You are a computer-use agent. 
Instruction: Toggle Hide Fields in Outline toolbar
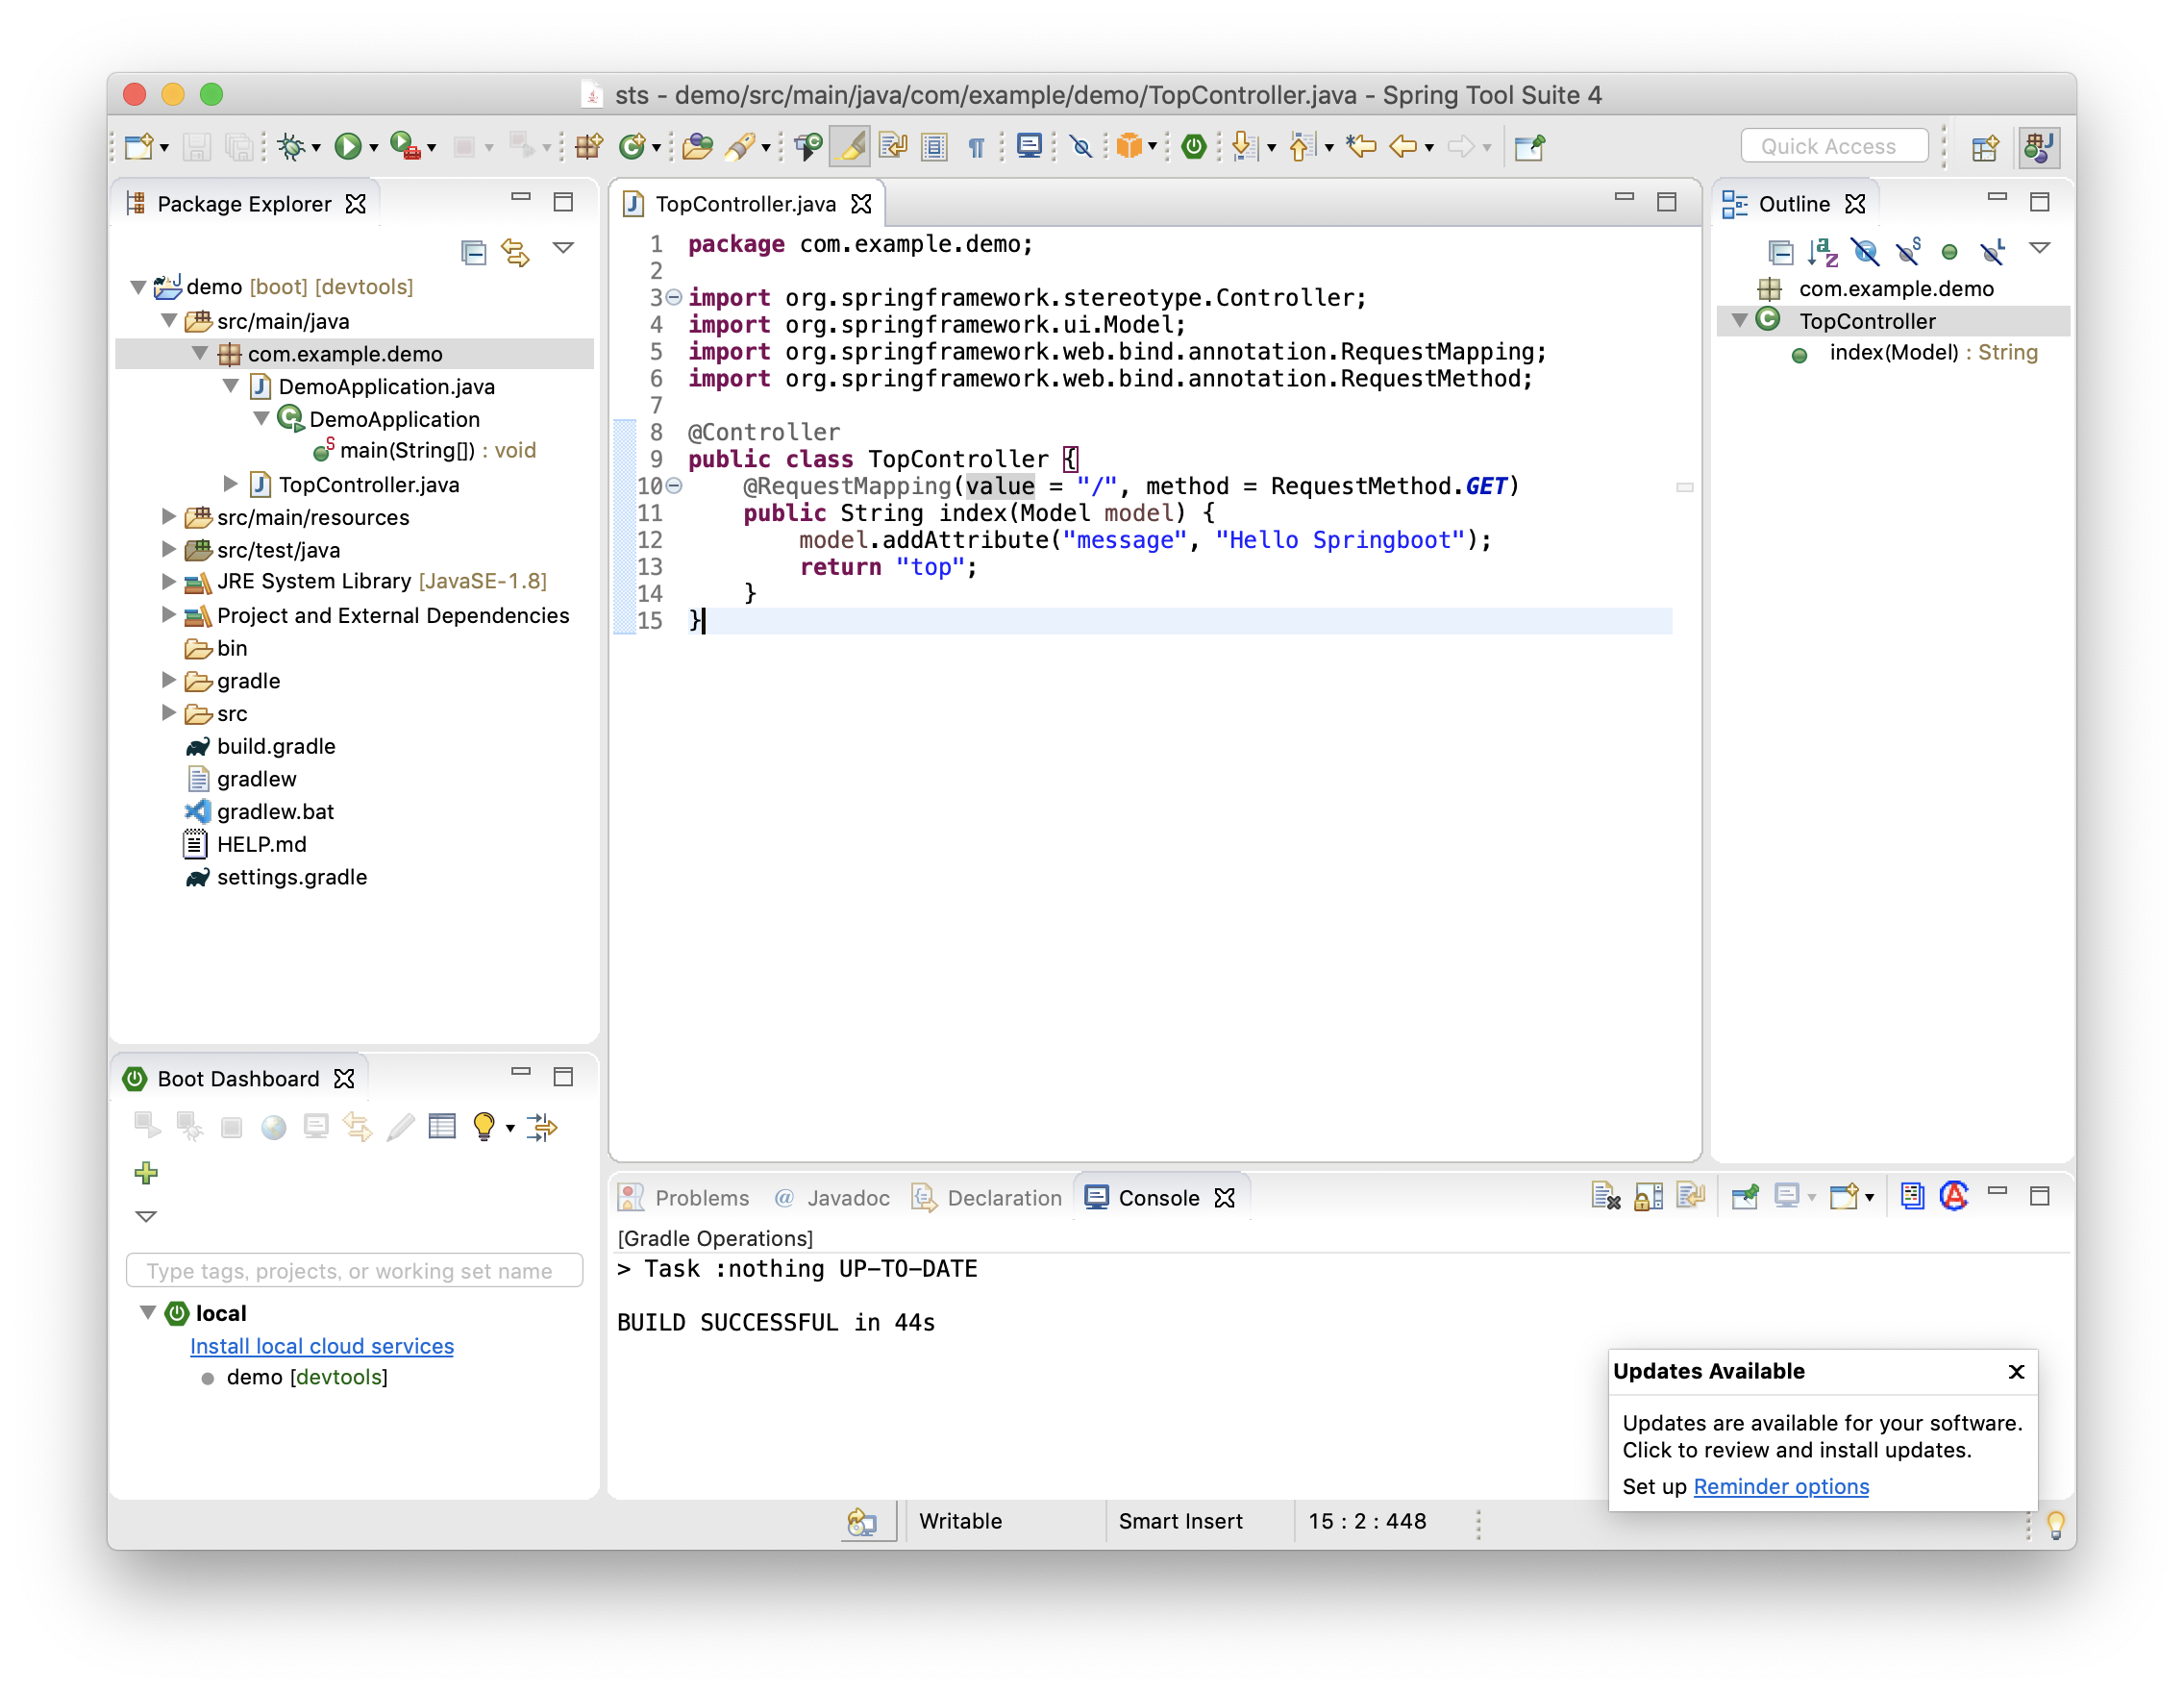(1865, 251)
